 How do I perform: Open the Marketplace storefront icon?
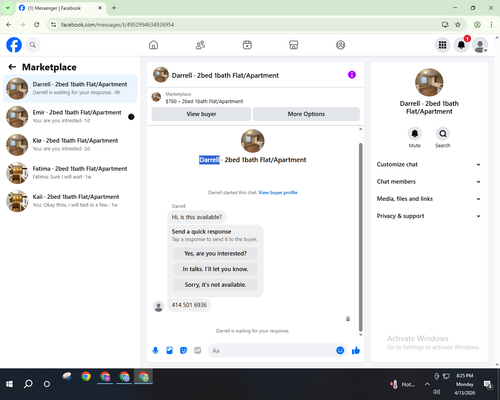[x=294, y=45]
